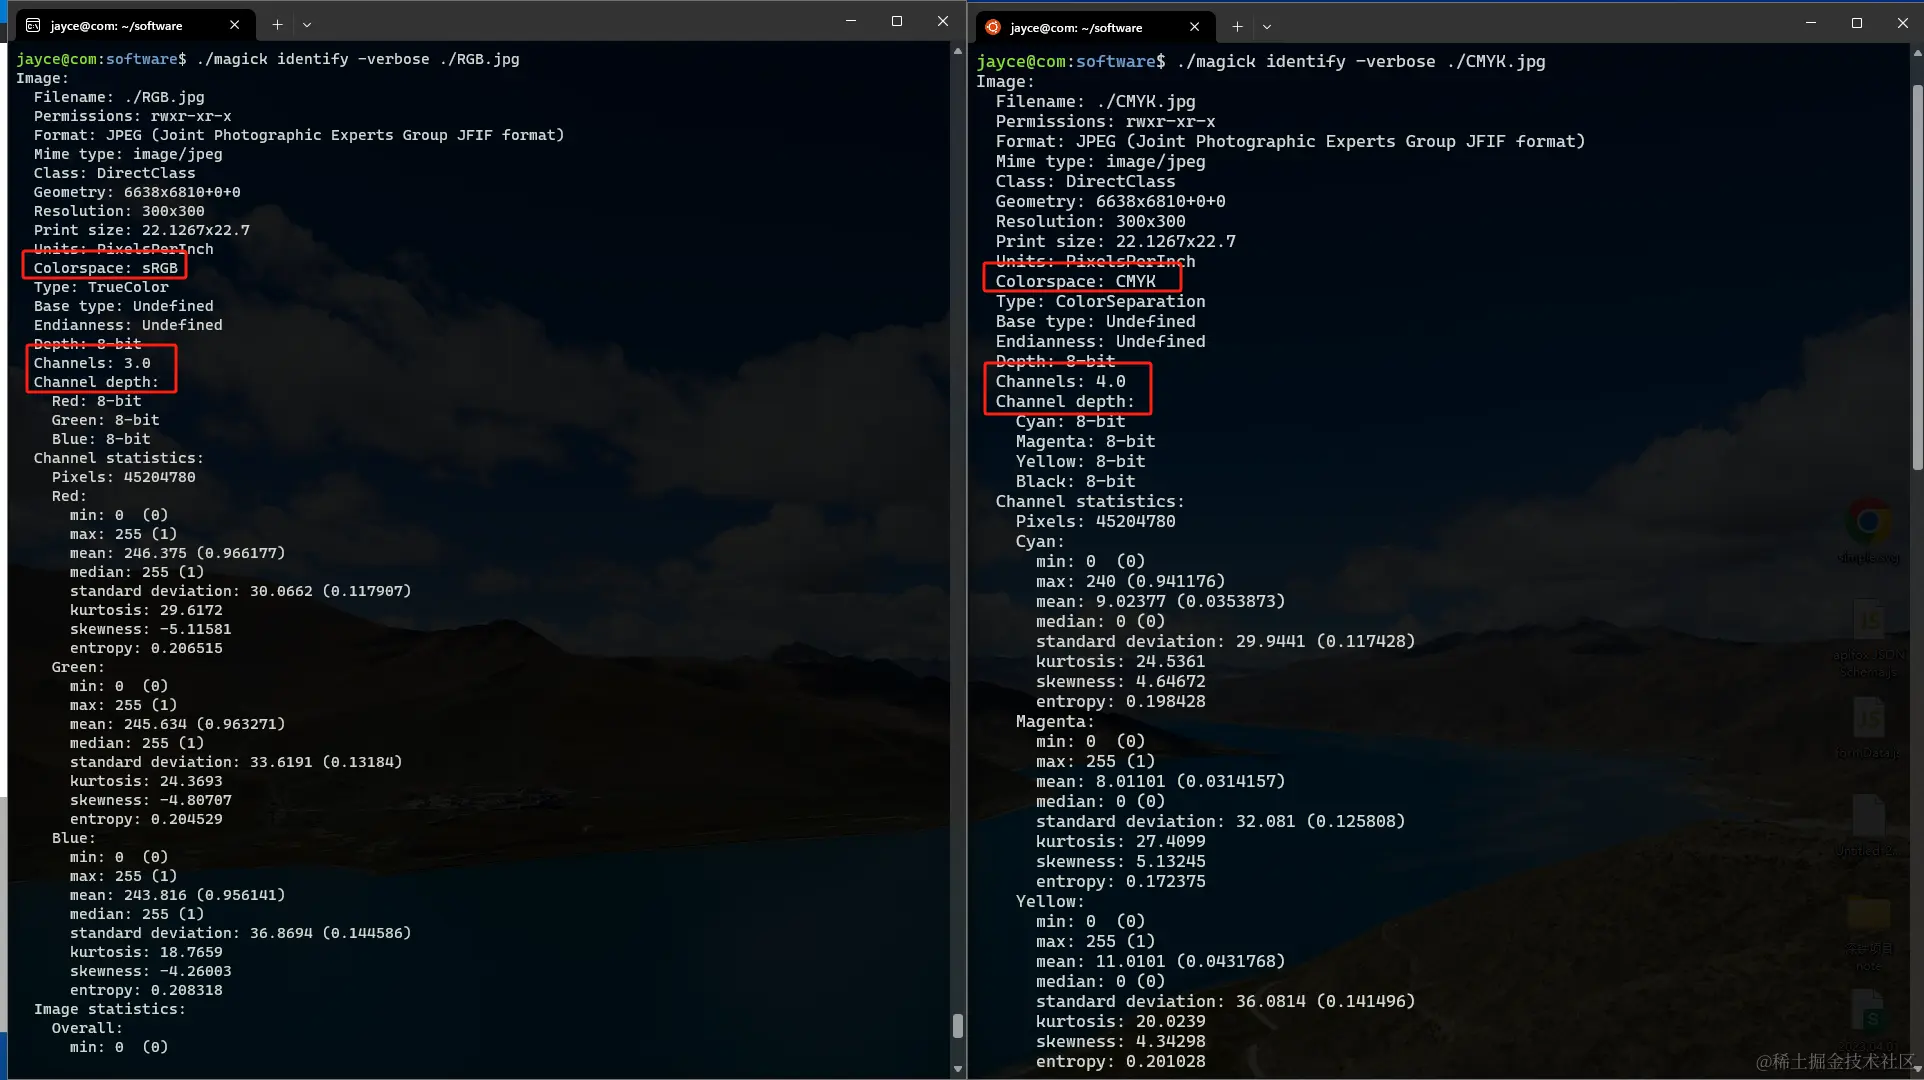Click scroll-up arrow of right terminal scrollbar
The width and height of the screenshot is (1924, 1080).
1917,54
